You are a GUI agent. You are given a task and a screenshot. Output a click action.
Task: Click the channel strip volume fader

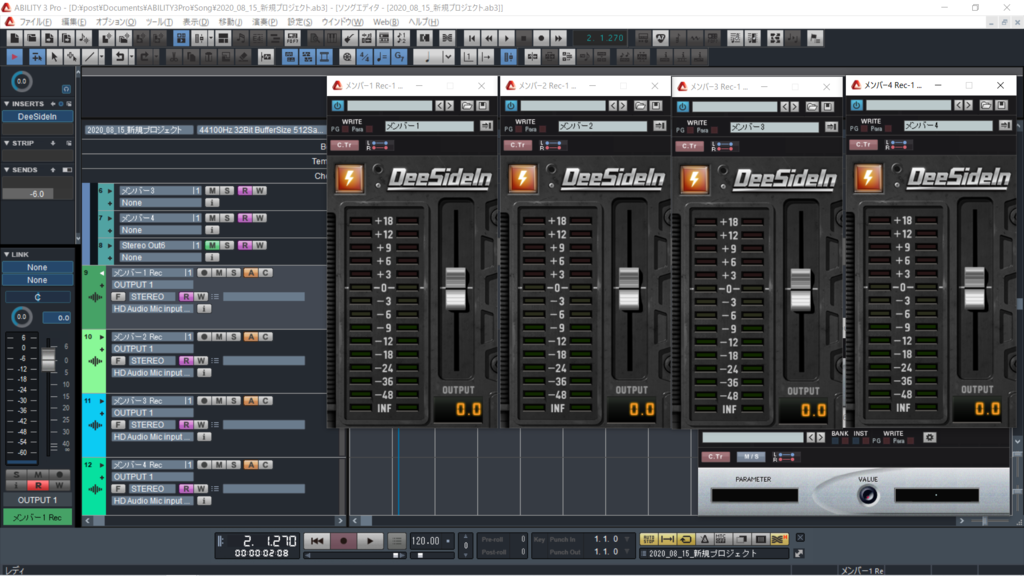48,359
